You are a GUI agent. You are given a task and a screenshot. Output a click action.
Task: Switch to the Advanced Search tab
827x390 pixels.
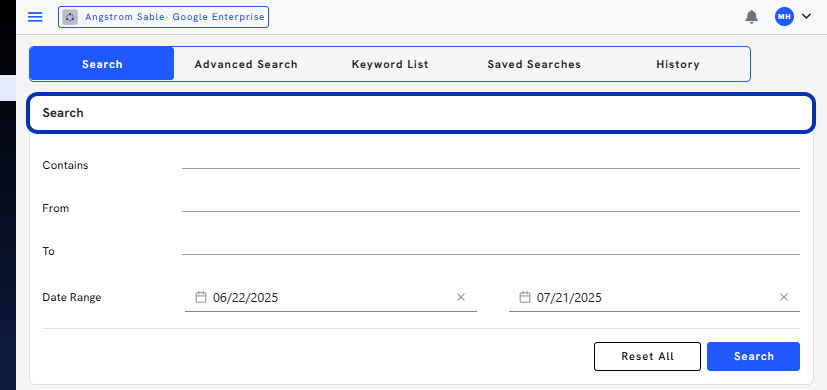[246, 64]
